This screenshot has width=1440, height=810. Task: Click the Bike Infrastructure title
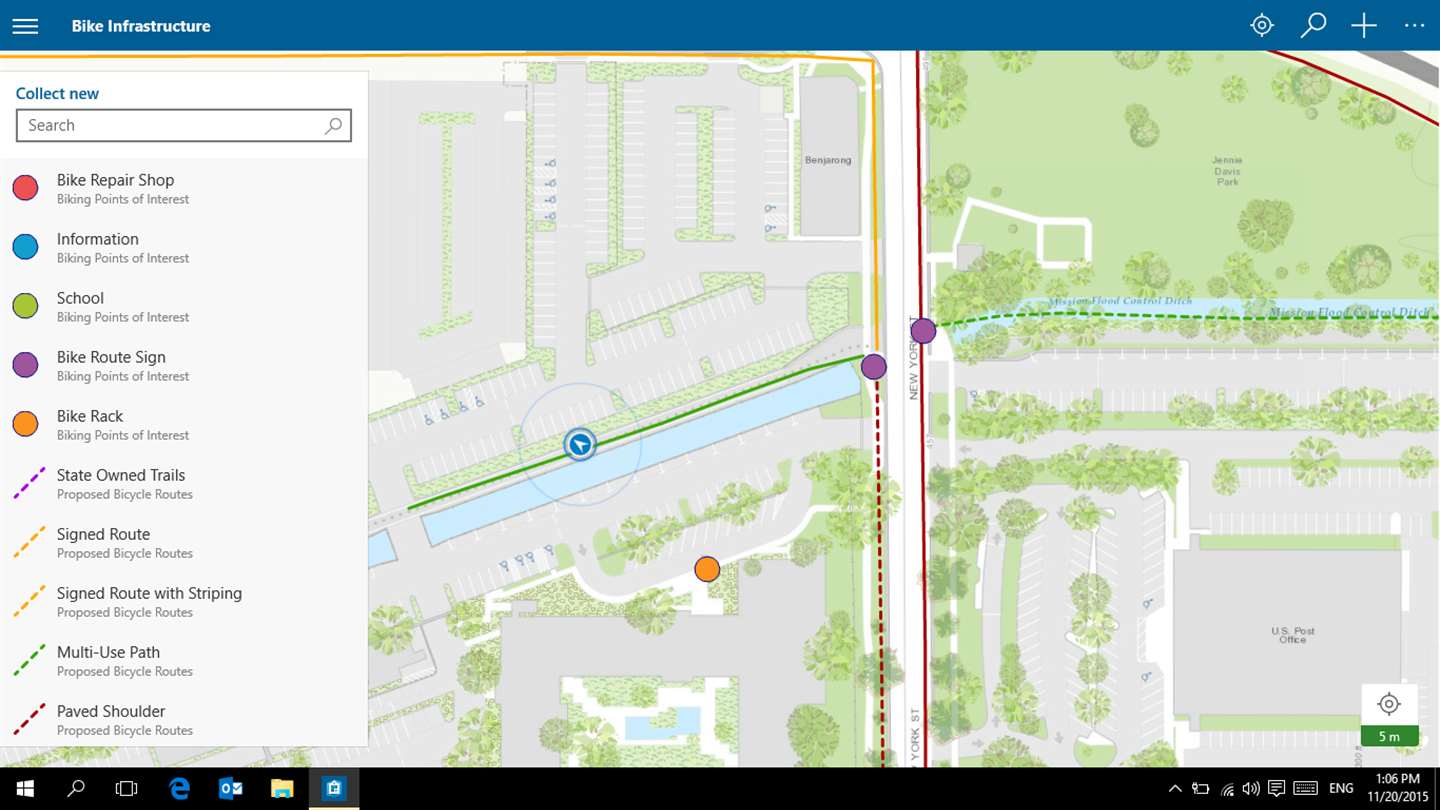(x=141, y=26)
